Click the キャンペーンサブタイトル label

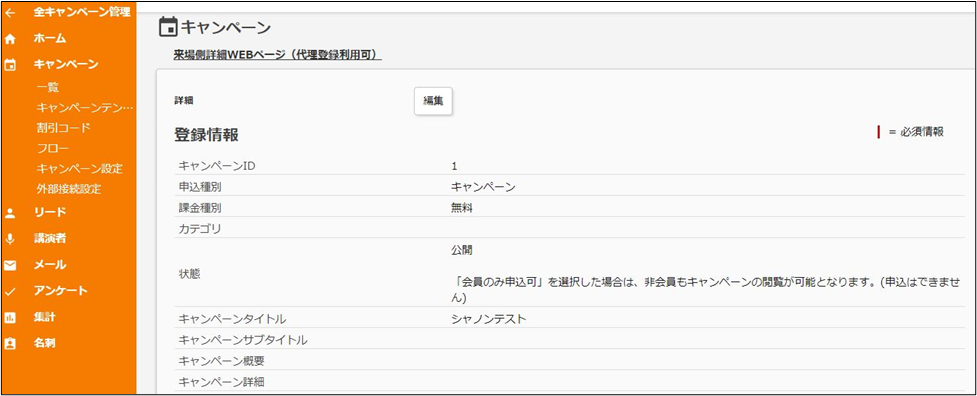coord(243,340)
